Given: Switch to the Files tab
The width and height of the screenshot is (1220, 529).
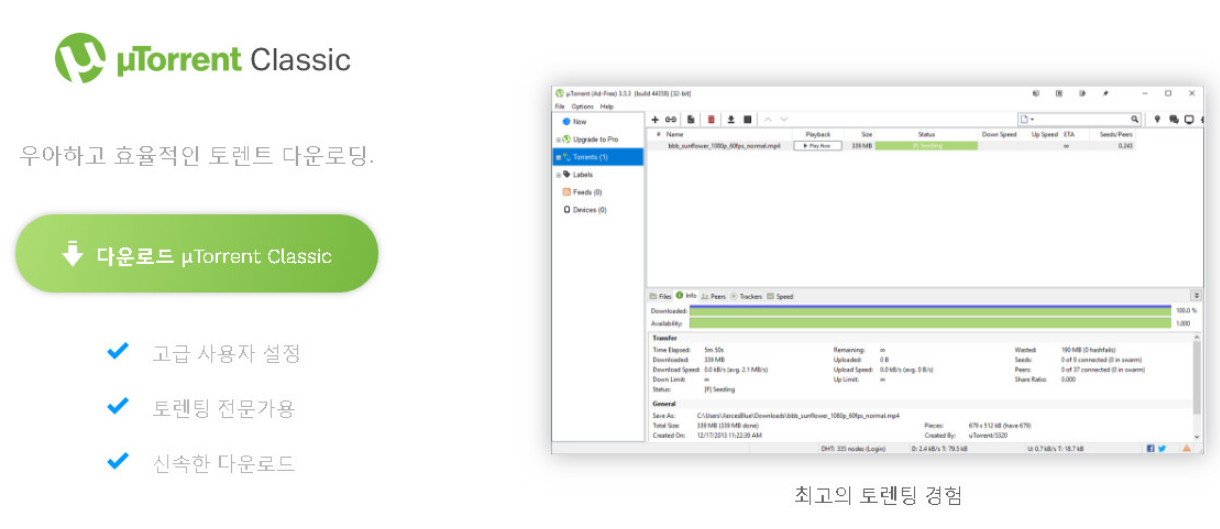Looking at the screenshot, I should click(661, 296).
